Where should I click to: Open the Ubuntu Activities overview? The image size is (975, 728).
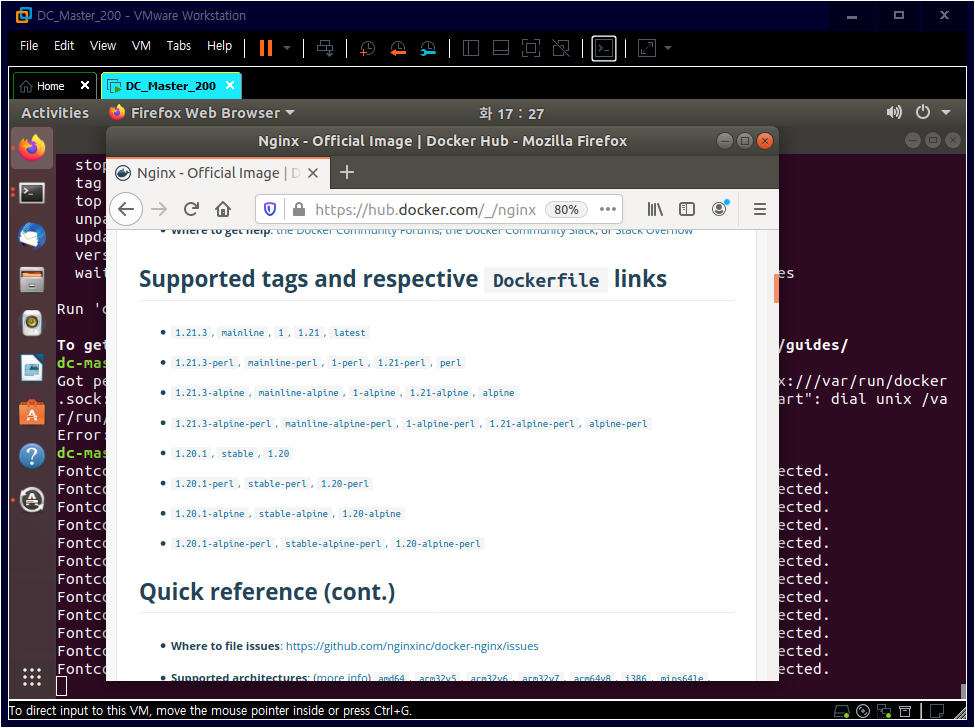point(55,113)
